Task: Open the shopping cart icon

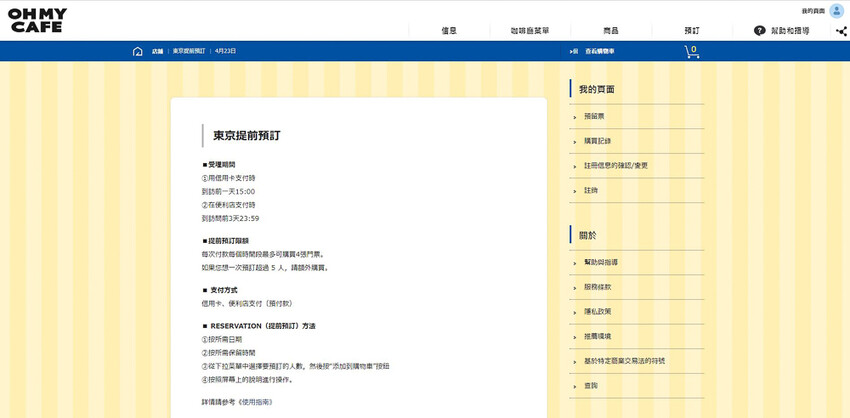Action: (691, 51)
